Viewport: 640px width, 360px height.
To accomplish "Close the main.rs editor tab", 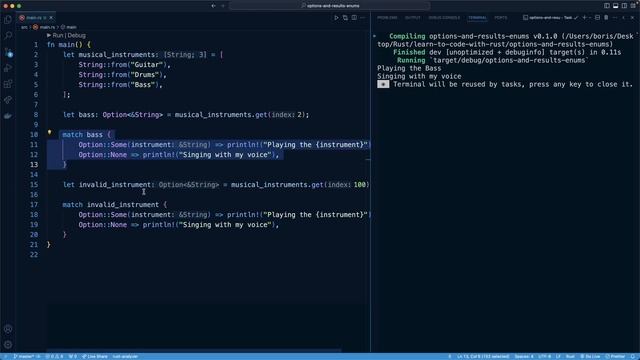I will tap(51, 18).
